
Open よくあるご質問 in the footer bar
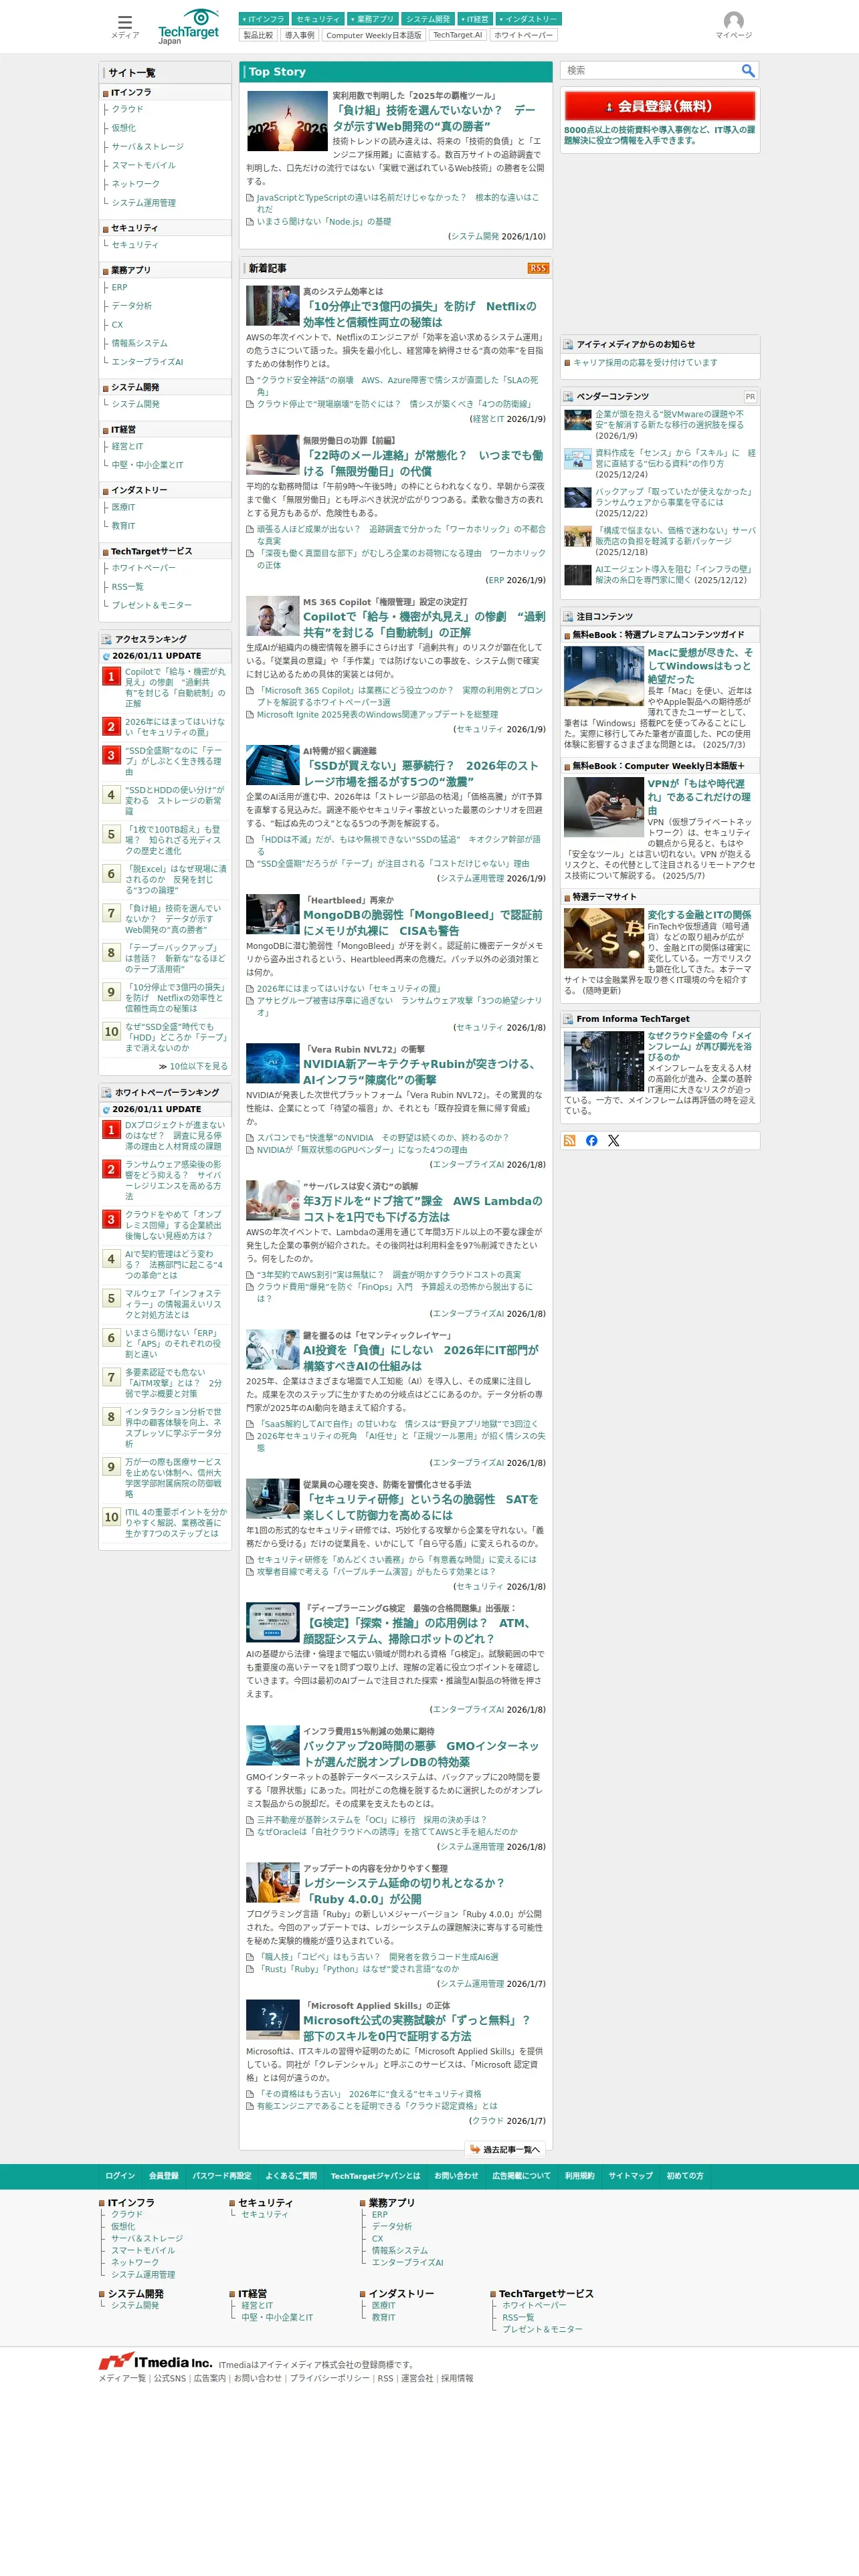(x=291, y=2176)
